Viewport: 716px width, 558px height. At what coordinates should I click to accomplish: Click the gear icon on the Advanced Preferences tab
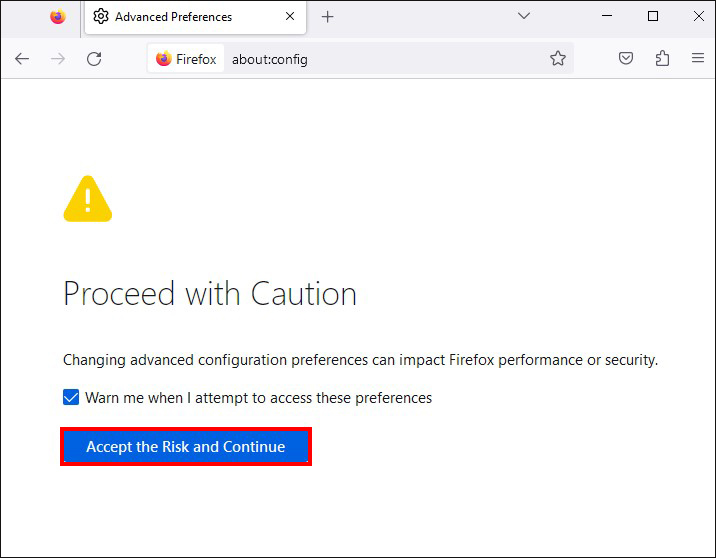[x=101, y=17]
